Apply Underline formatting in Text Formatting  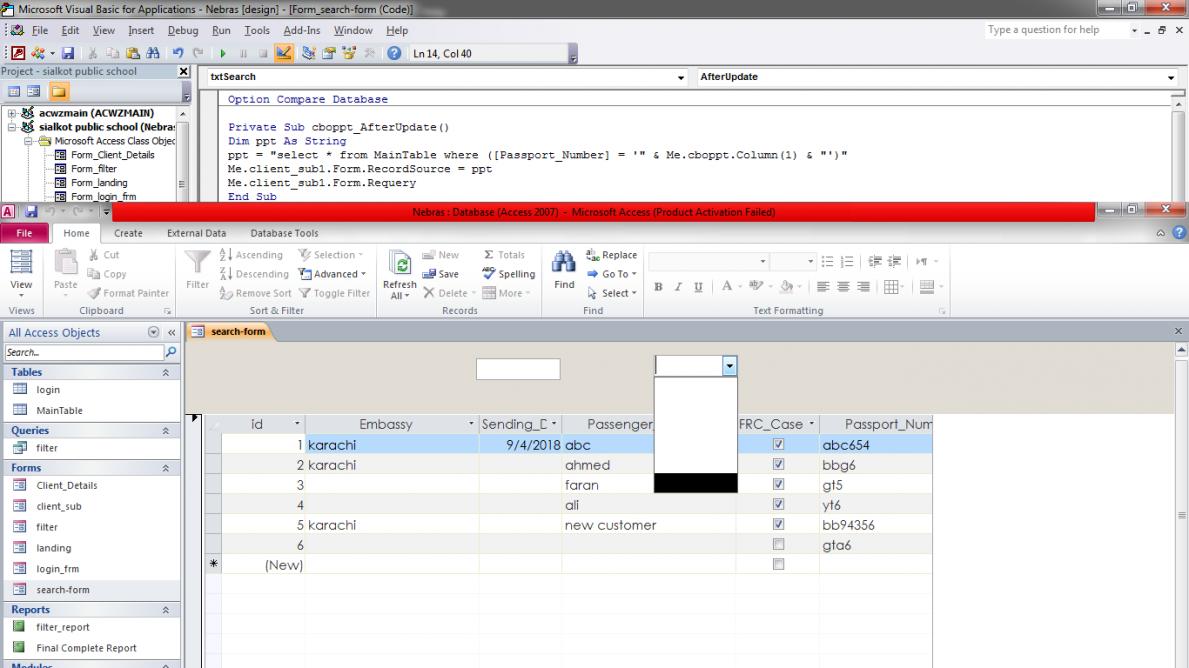coord(698,287)
